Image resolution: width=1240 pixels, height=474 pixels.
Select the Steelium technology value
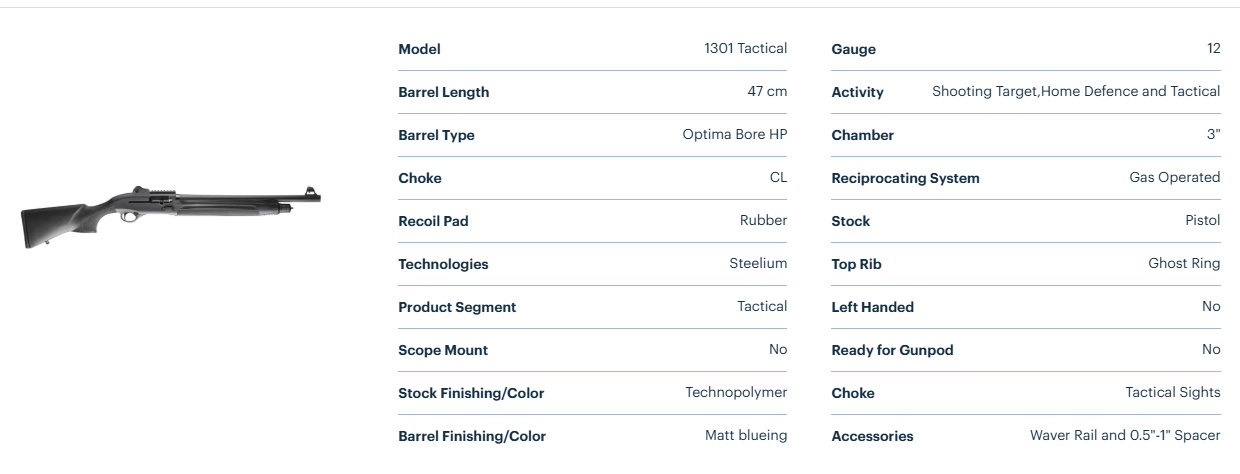coord(758,263)
